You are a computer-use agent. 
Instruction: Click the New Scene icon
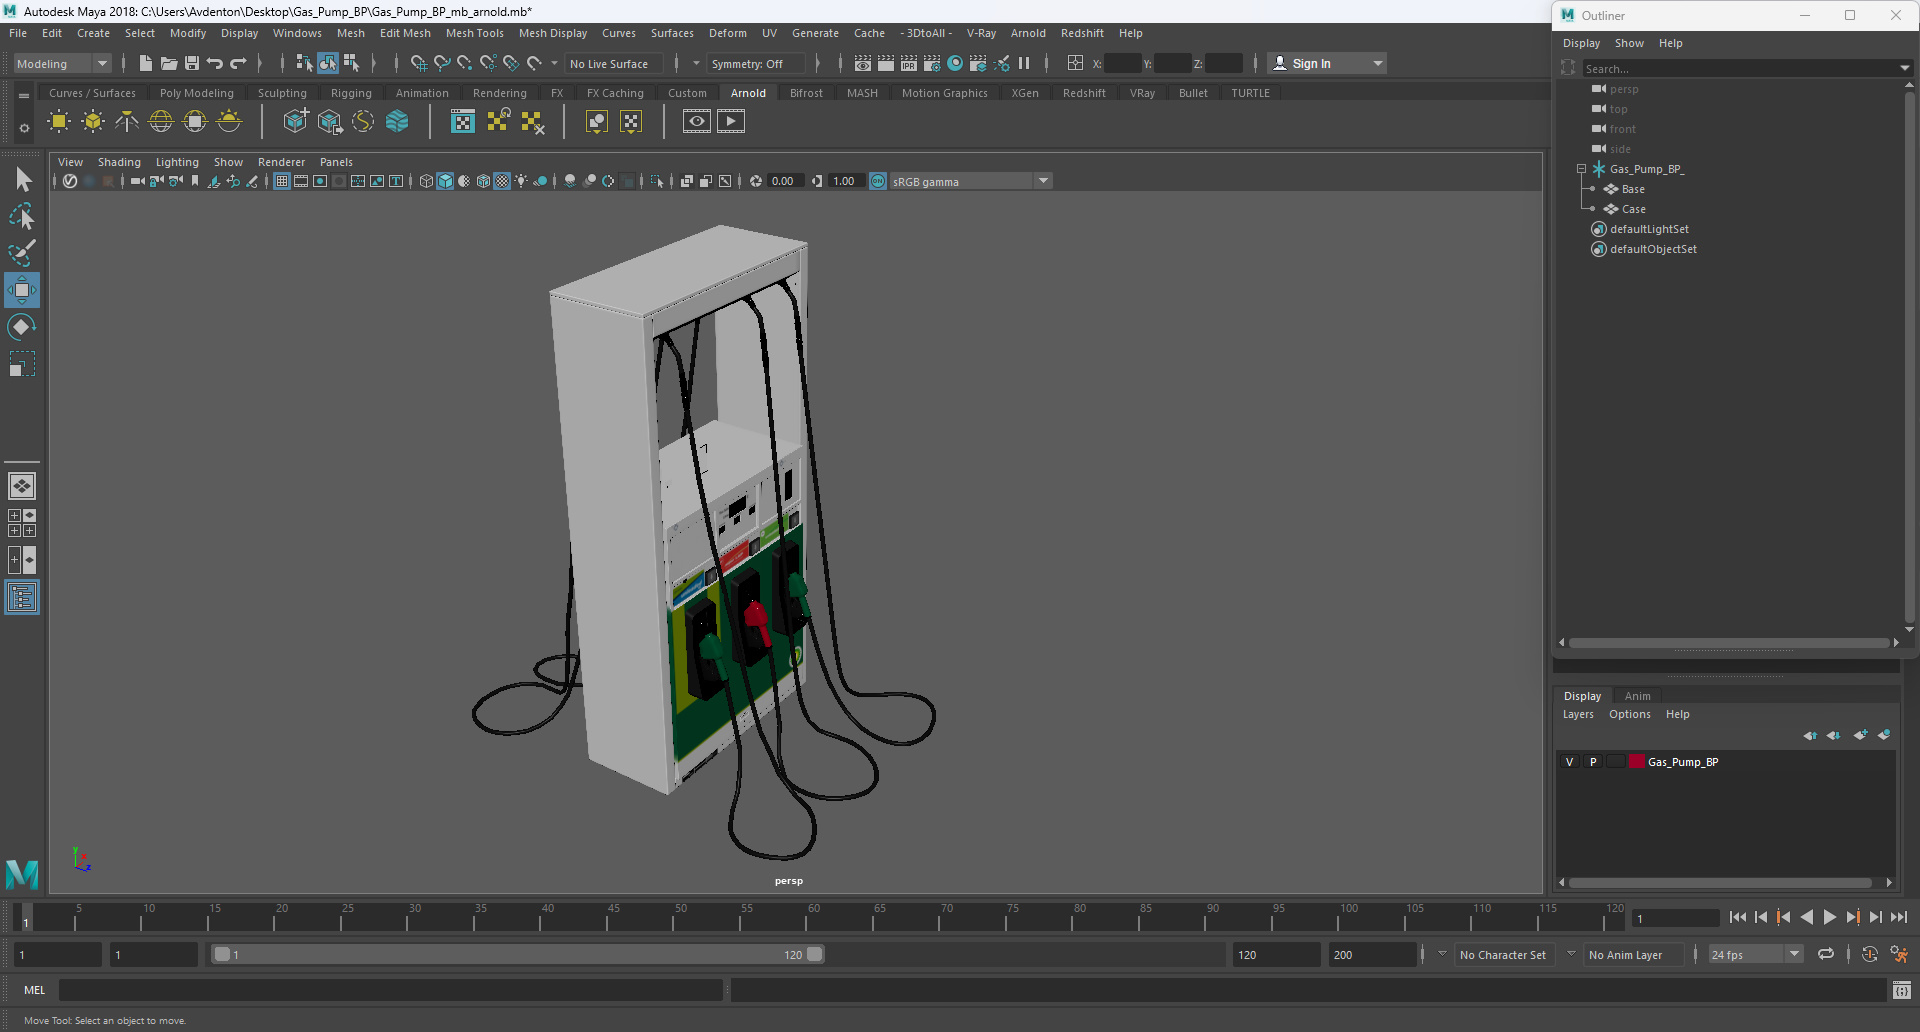click(x=146, y=63)
